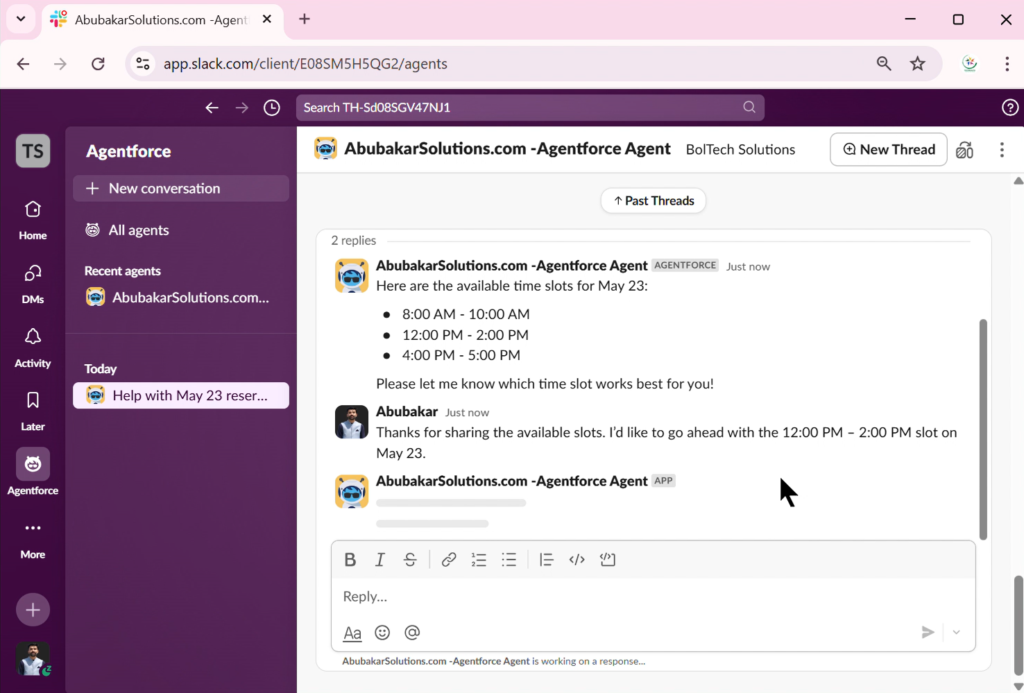The image size is (1024, 693).
Task: Start a New conversation
Action: [181, 188]
